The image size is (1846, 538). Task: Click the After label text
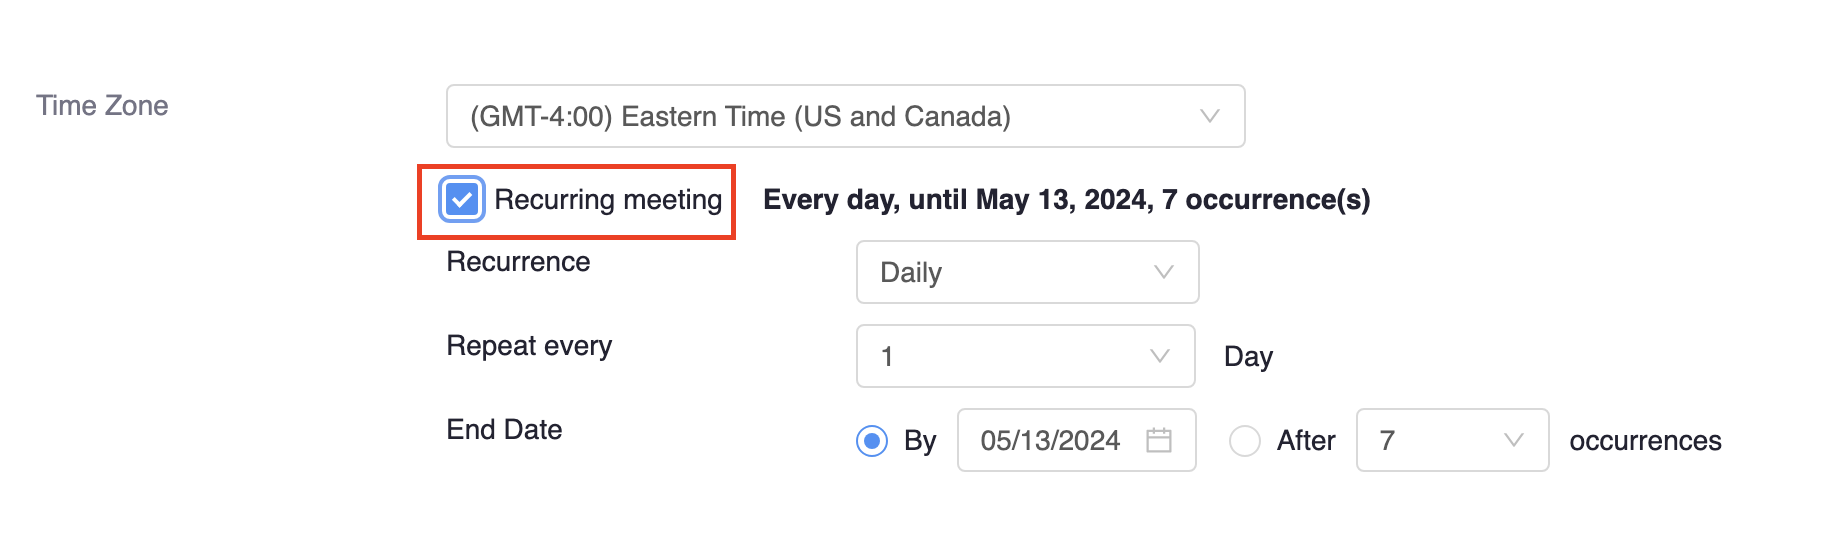pos(1305,440)
